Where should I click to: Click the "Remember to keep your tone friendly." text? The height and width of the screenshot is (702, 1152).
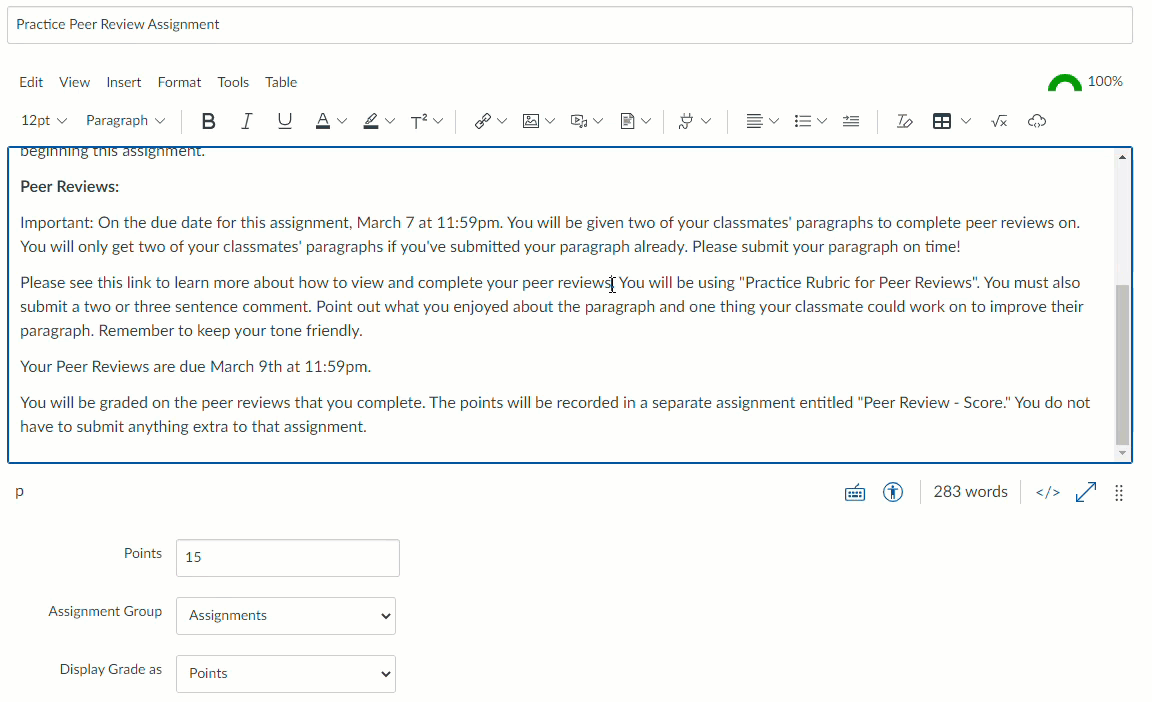click(231, 330)
